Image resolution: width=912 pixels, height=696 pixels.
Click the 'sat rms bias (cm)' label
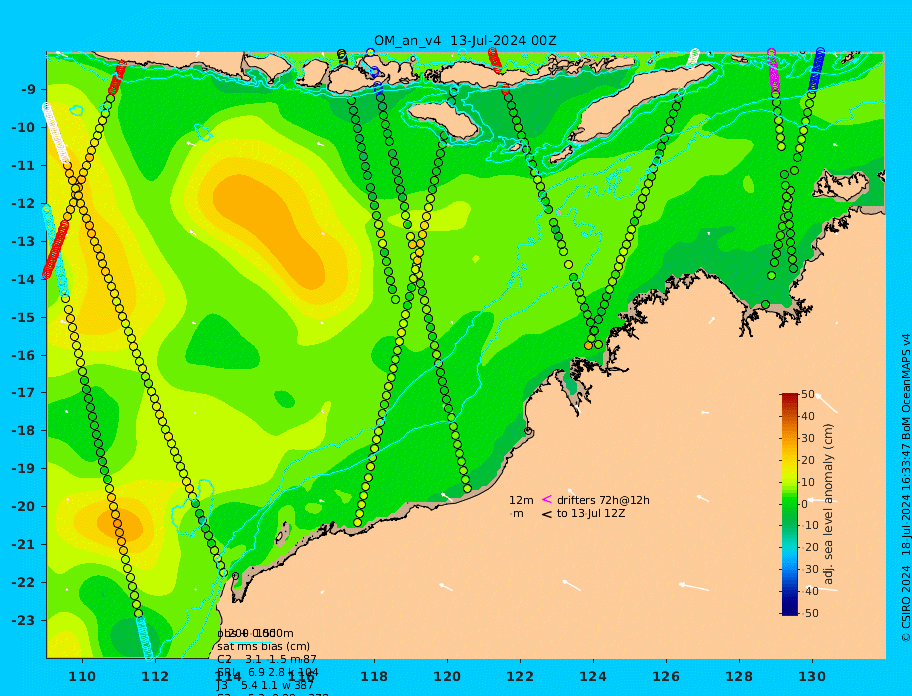tap(263, 646)
